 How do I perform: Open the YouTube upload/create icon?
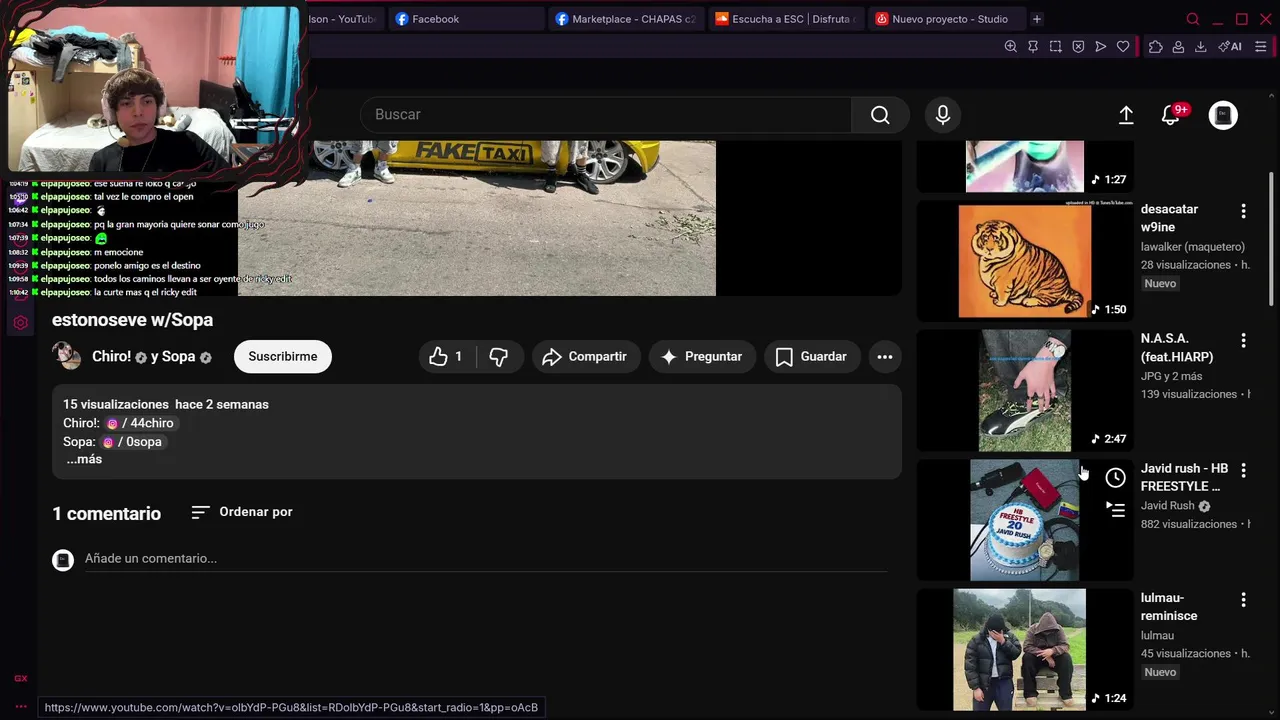1126,115
